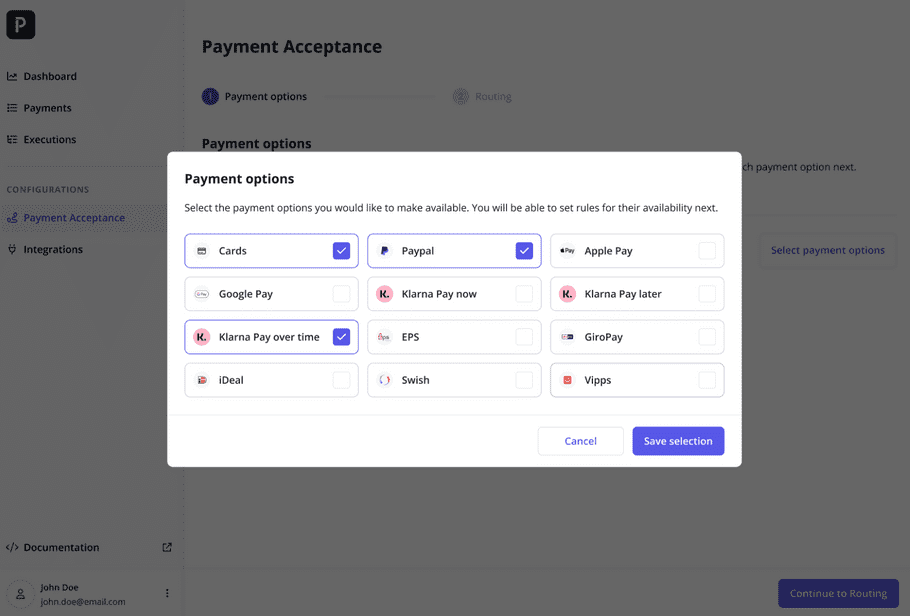Image resolution: width=910 pixels, height=616 pixels.
Task: Click the Apple Pay logo icon
Action: 567,251
